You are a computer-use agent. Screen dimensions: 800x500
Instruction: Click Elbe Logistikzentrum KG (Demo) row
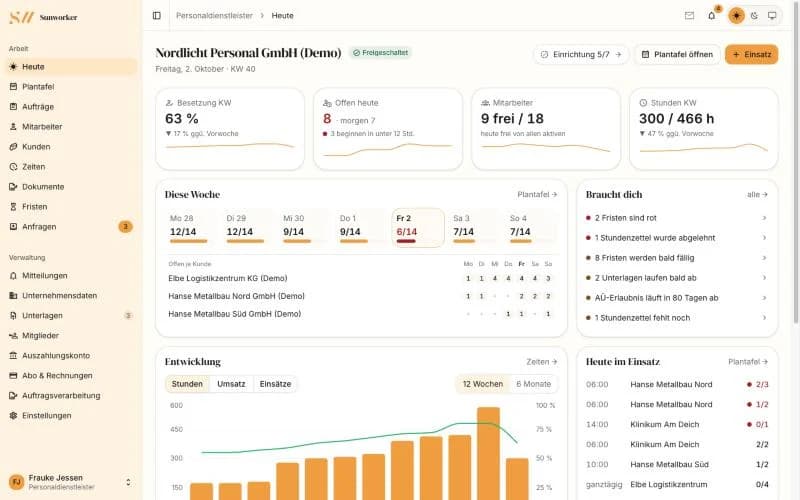click(x=361, y=279)
